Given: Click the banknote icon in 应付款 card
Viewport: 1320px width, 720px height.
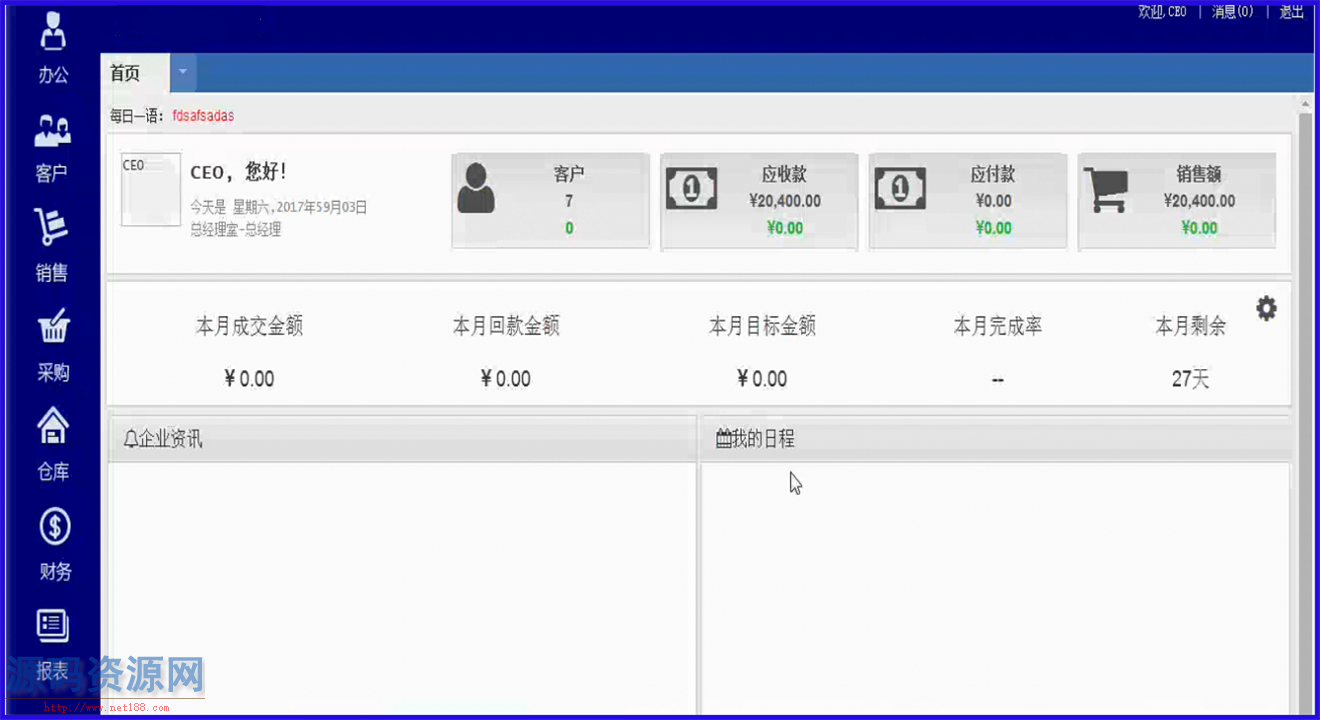Looking at the screenshot, I should pos(900,188).
